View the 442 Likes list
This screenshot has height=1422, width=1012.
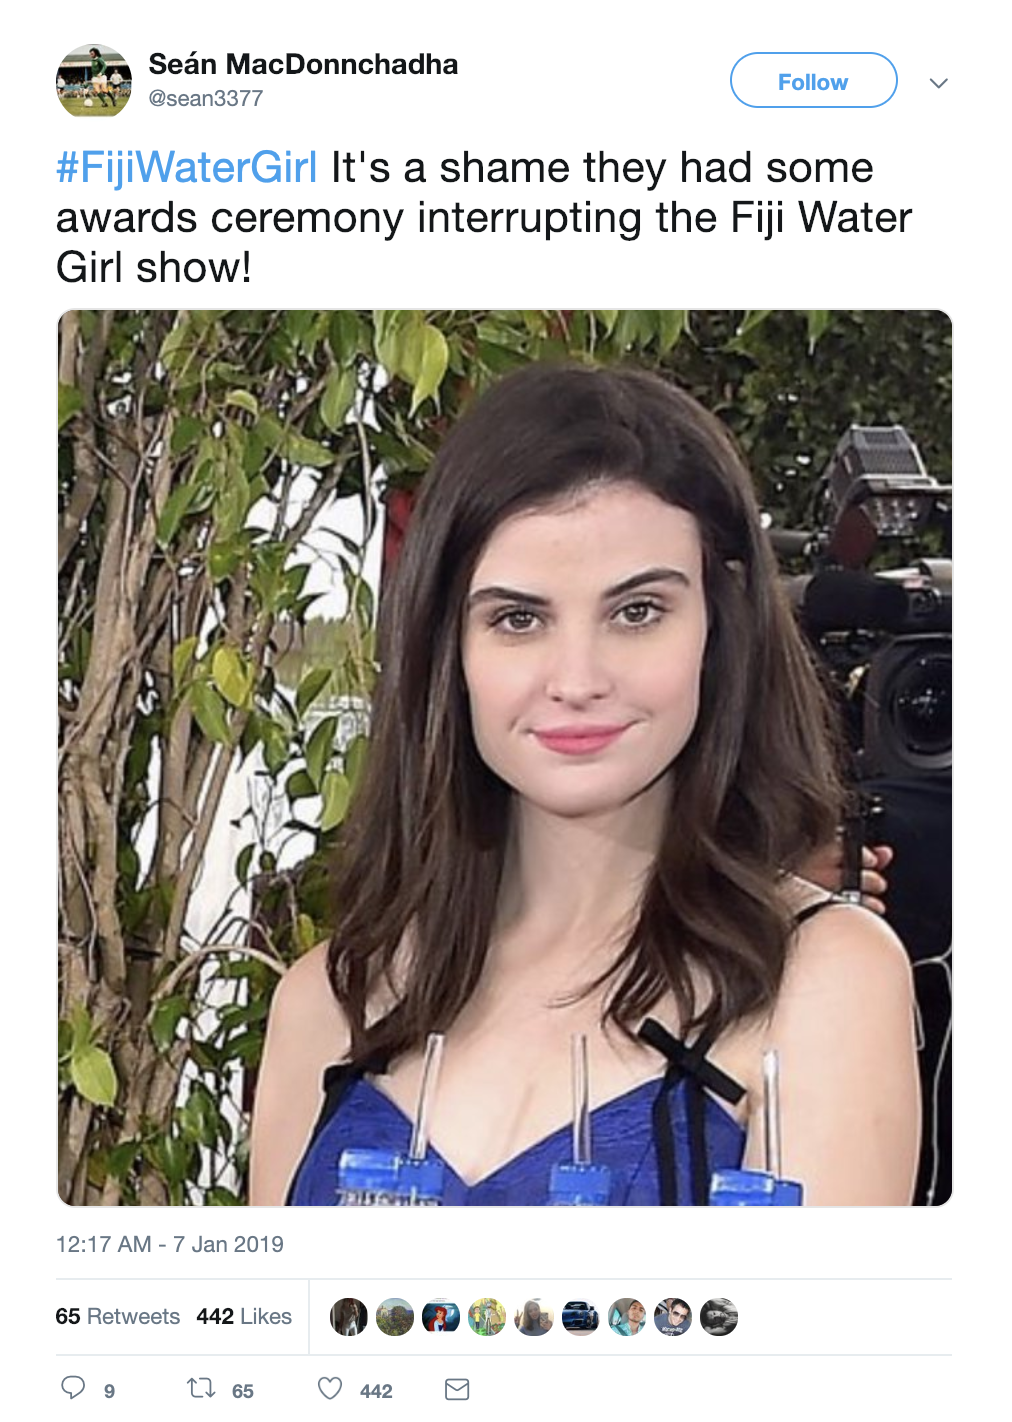point(244,1316)
